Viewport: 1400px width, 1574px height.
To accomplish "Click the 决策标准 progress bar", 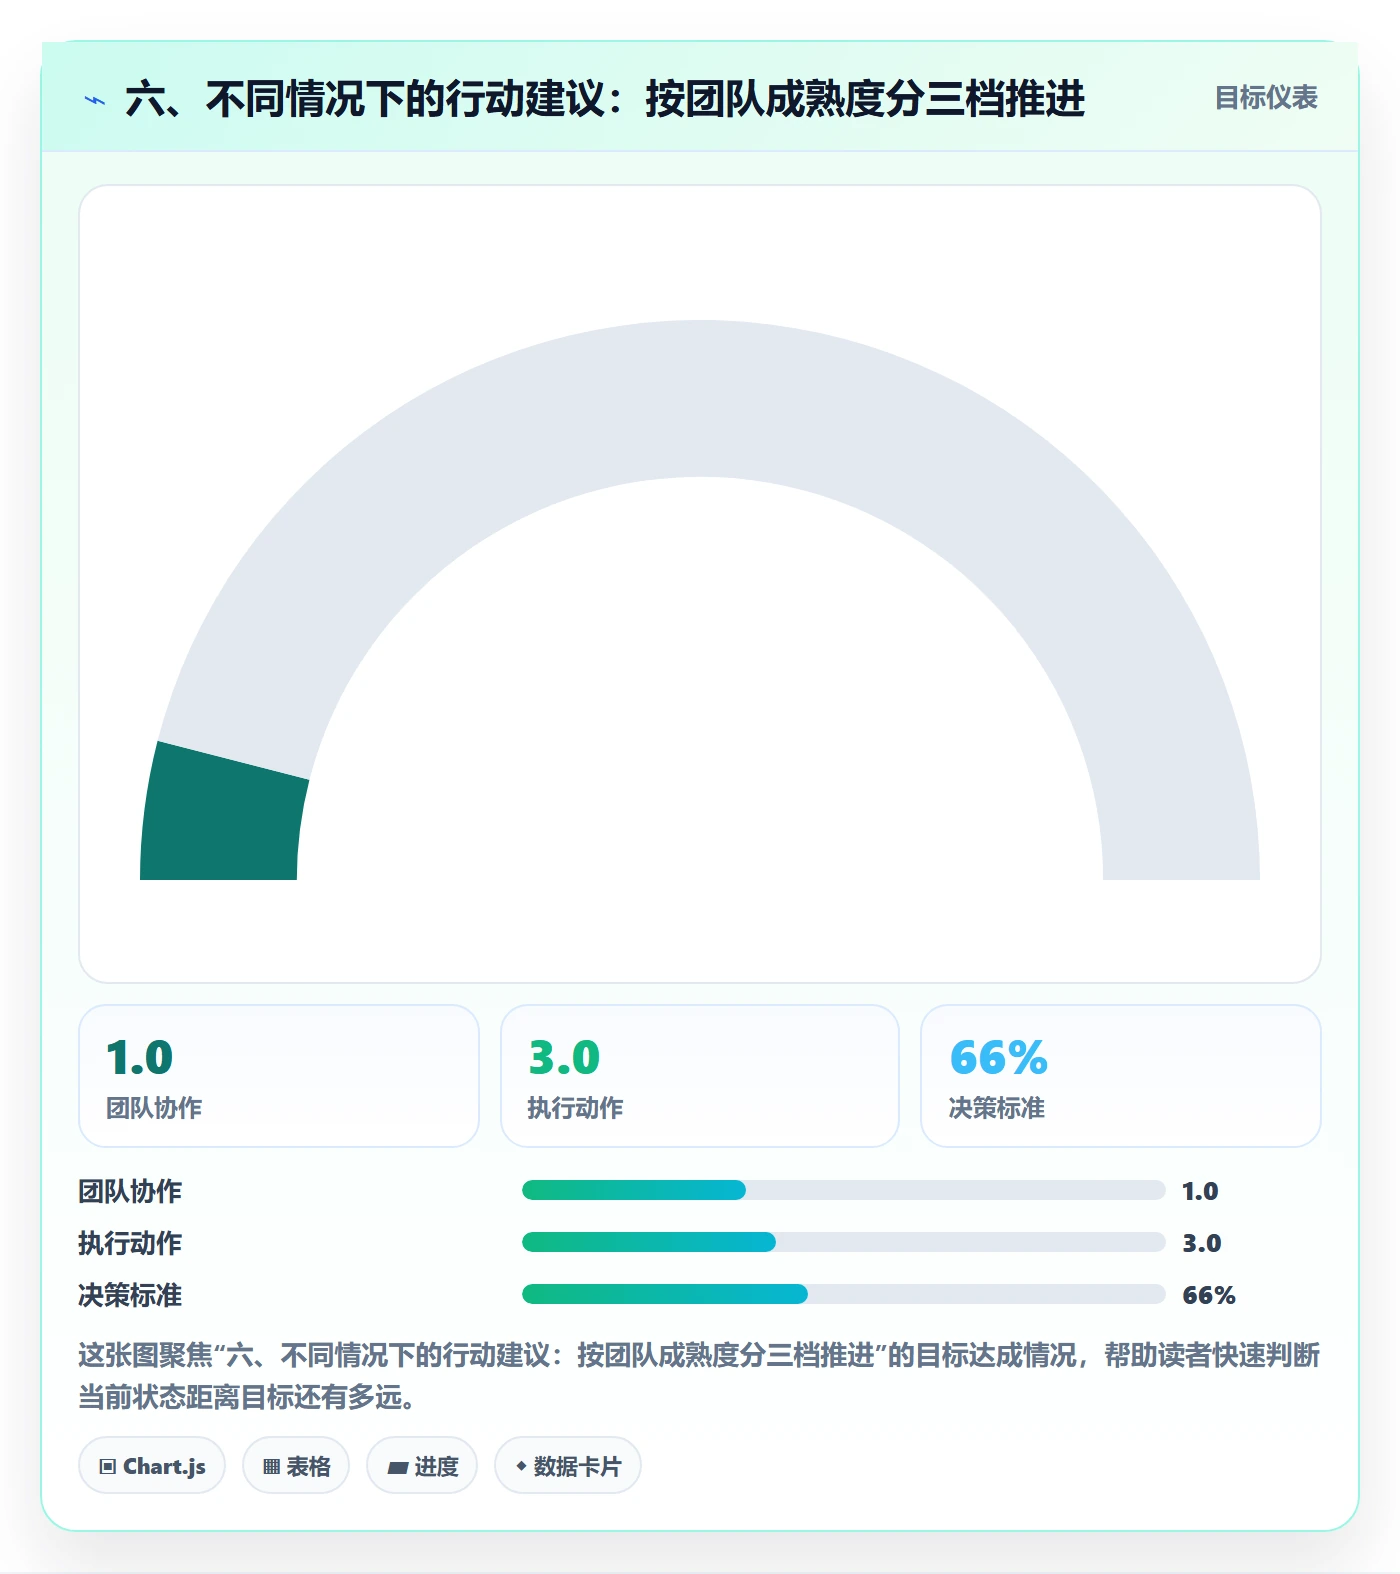I will [x=843, y=1294].
